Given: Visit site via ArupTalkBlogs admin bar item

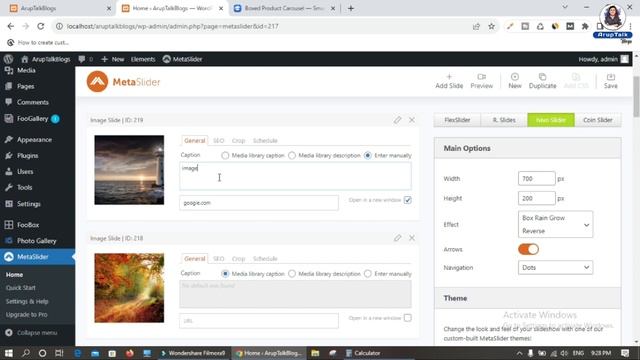Looking at the screenshot, I should 45,59.
